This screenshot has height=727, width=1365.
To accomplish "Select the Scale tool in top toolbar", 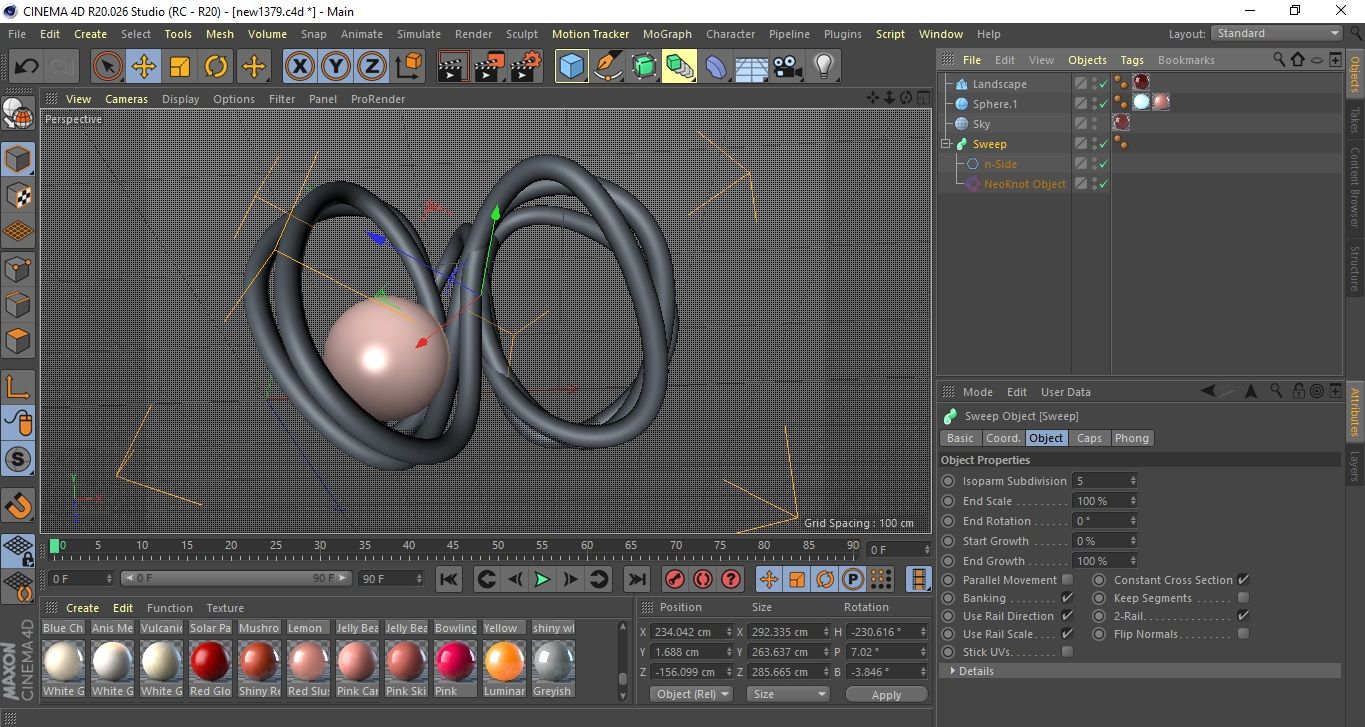I will coord(180,67).
